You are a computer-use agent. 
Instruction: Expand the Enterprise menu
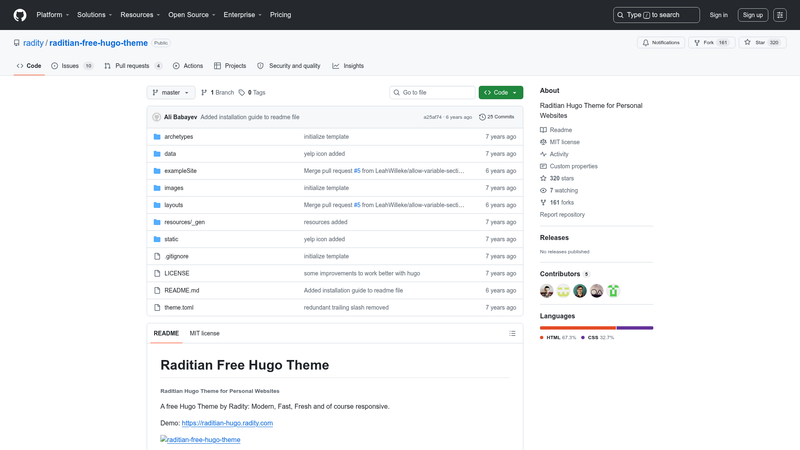tap(242, 15)
